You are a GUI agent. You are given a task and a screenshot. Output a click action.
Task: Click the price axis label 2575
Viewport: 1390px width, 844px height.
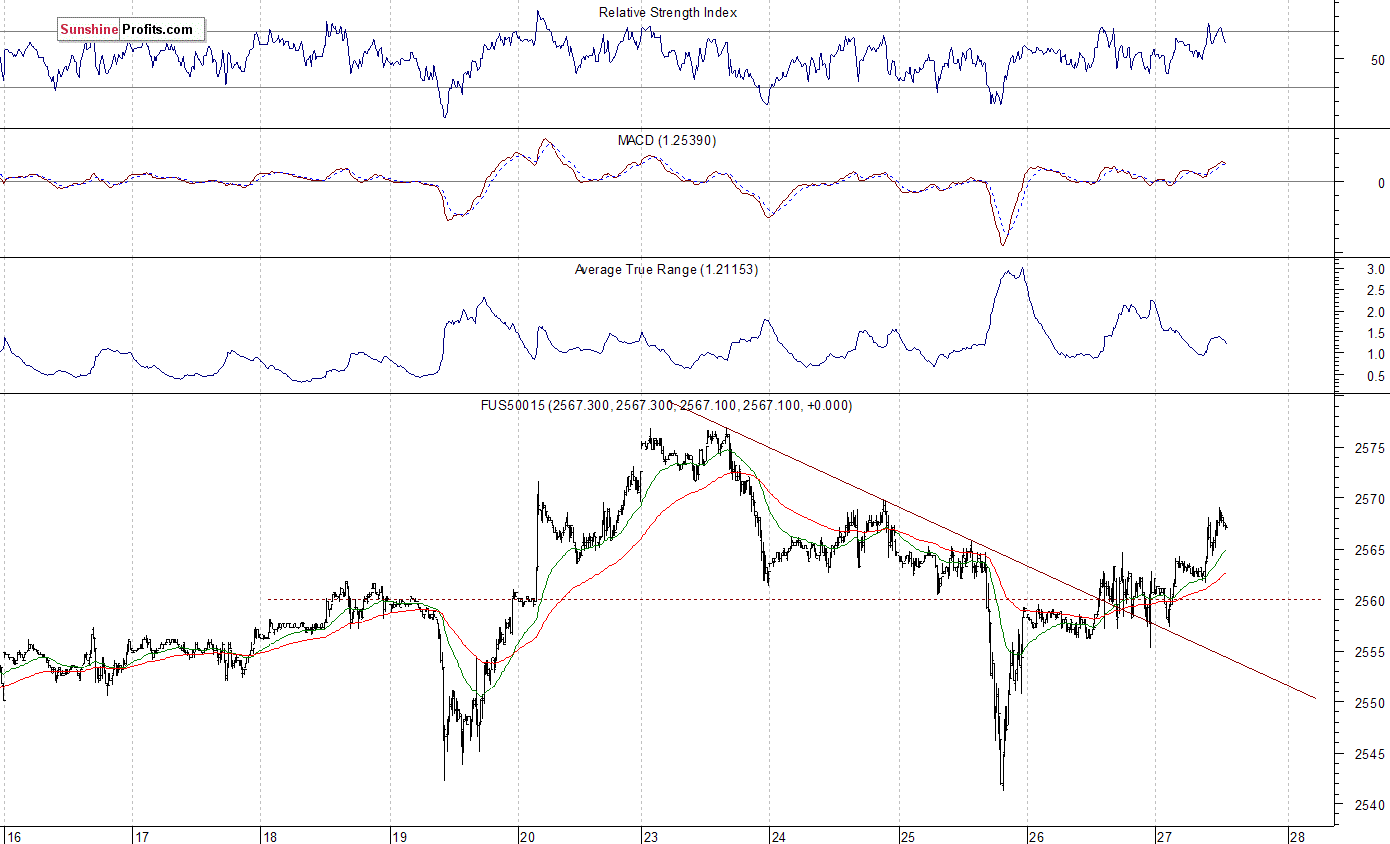click(1371, 448)
